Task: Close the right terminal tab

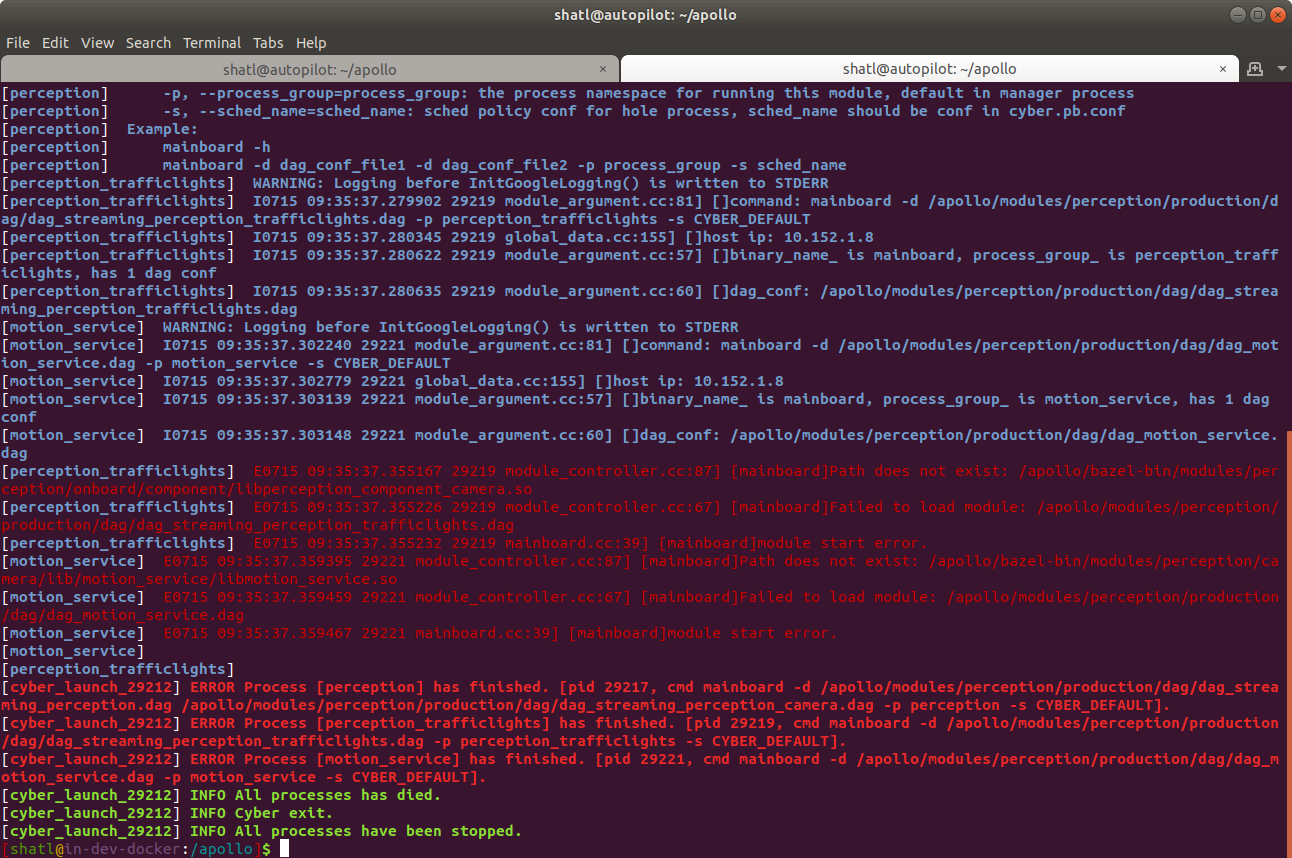Action: coord(1223,69)
